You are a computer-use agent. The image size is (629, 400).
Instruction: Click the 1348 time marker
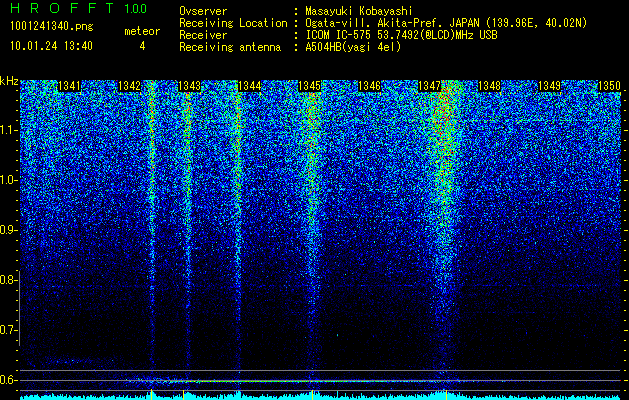[490, 86]
